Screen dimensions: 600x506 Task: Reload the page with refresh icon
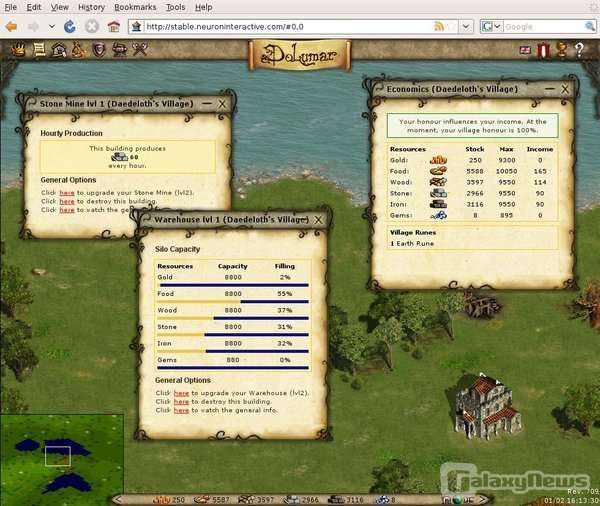[x=70, y=26]
